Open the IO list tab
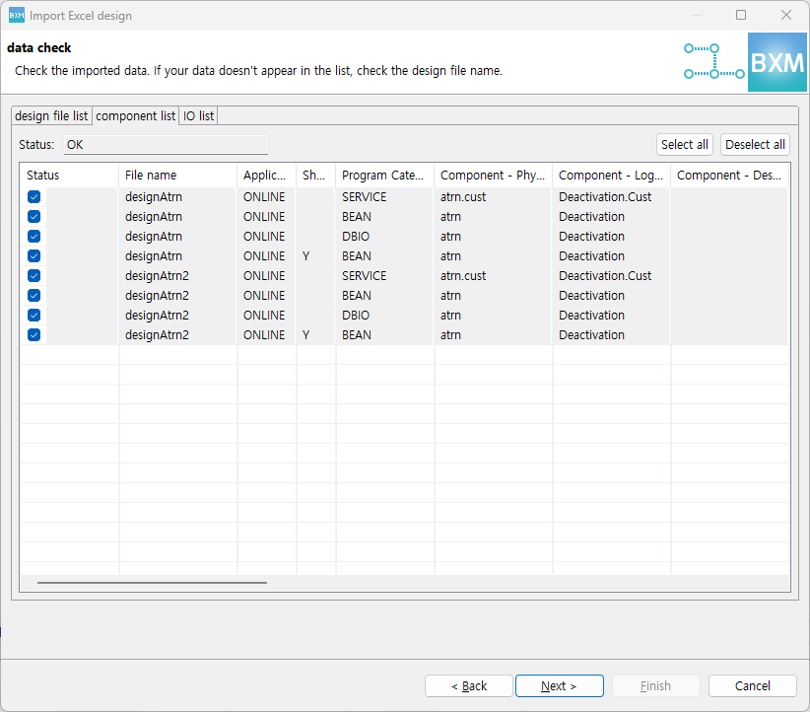This screenshot has width=810, height=712. (198, 116)
